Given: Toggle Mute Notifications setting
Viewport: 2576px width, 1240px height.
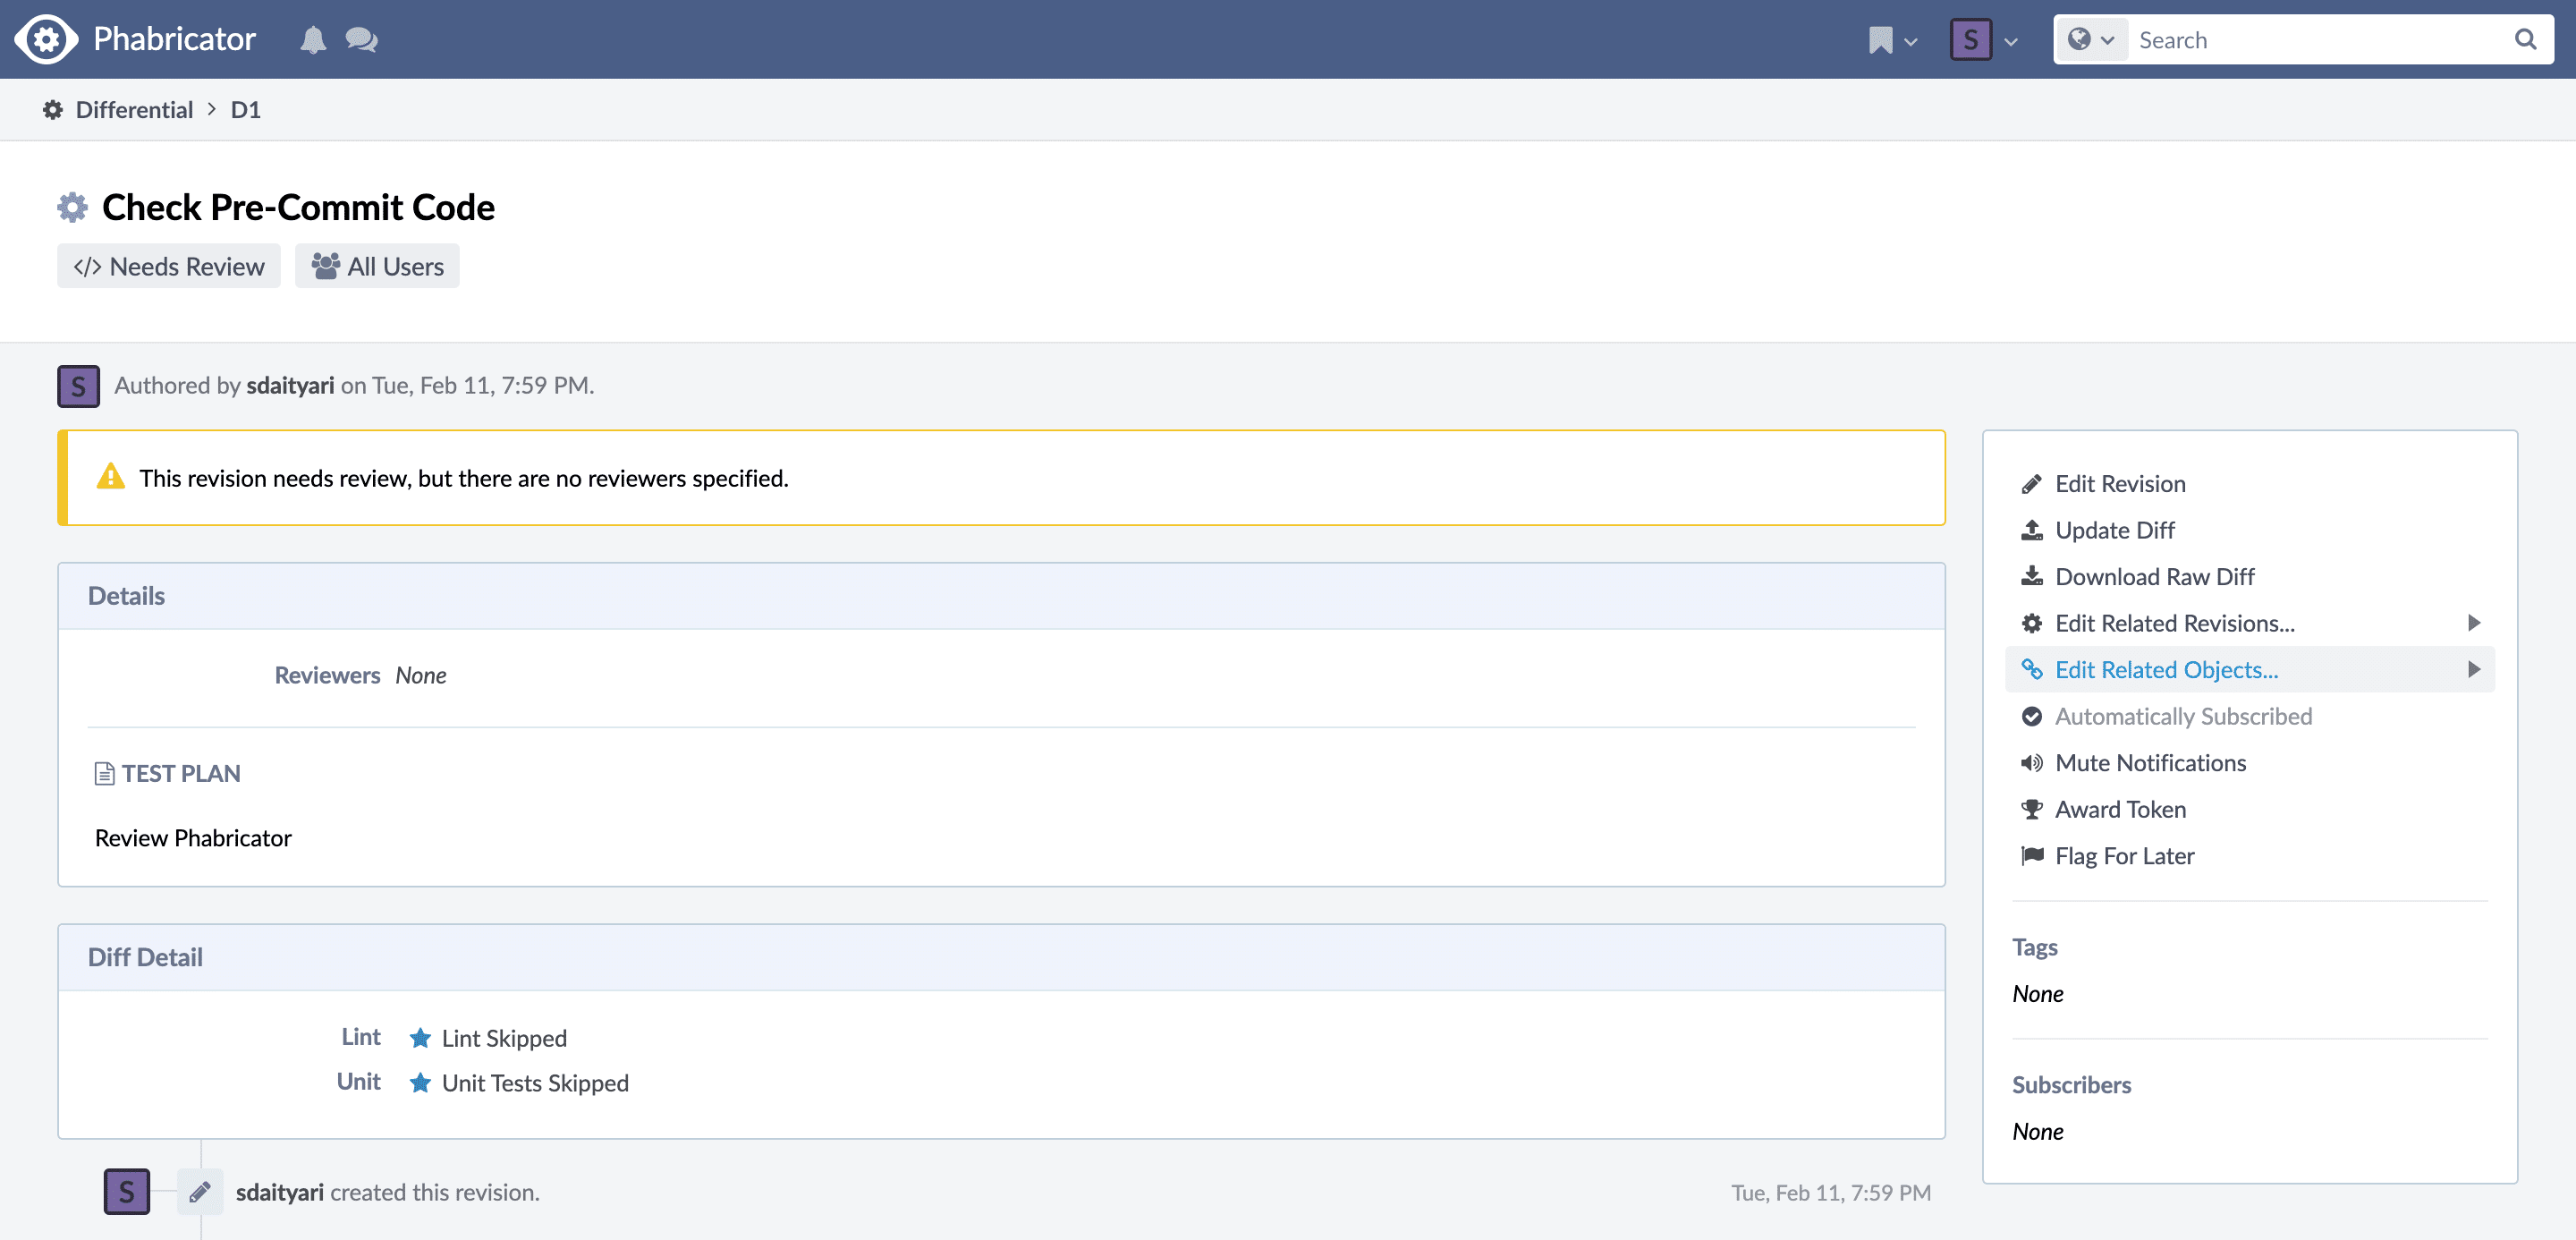Looking at the screenshot, I should [x=2152, y=762].
